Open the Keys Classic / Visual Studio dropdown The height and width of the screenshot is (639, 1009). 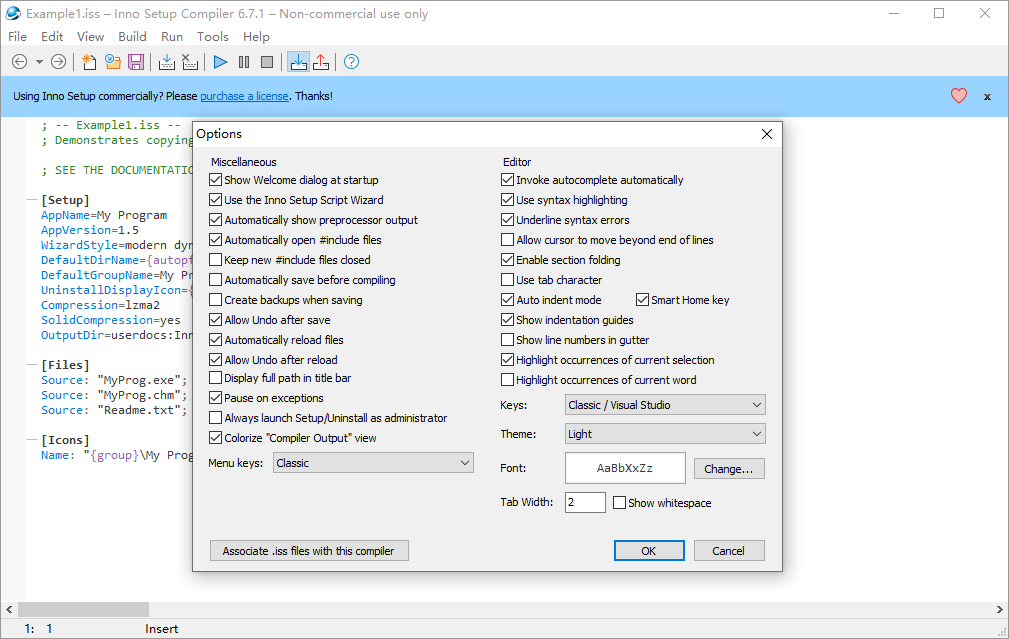point(665,405)
